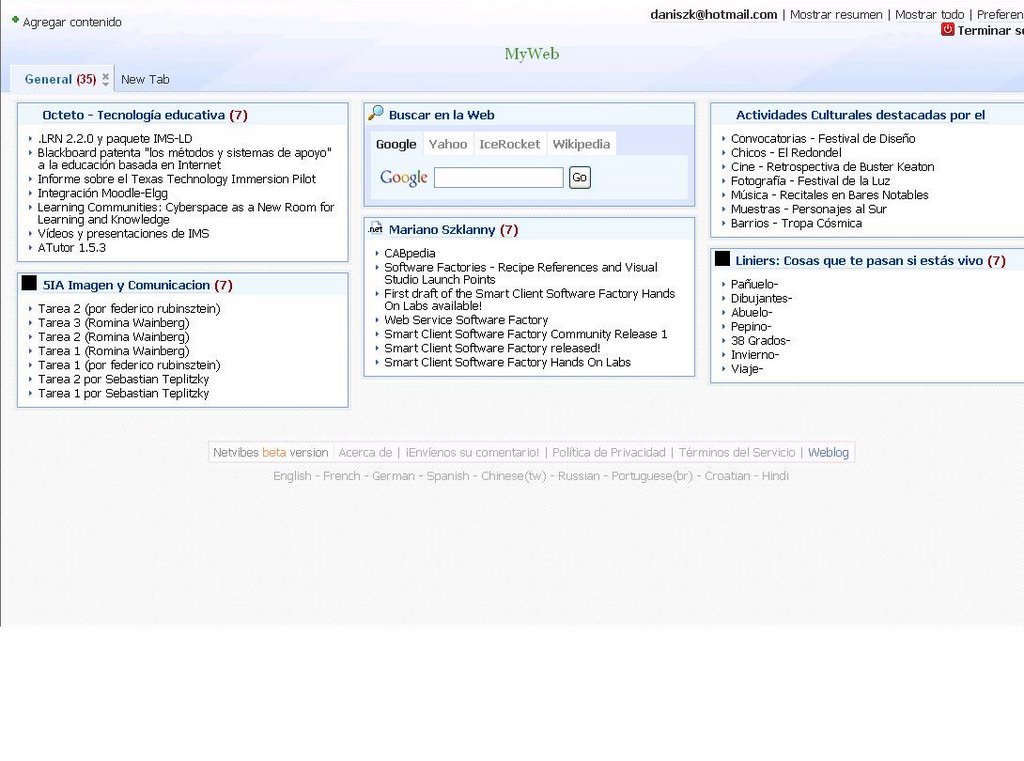Open the Blackboard patenta entry
This screenshot has height=761, width=1024.
(185, 159)
